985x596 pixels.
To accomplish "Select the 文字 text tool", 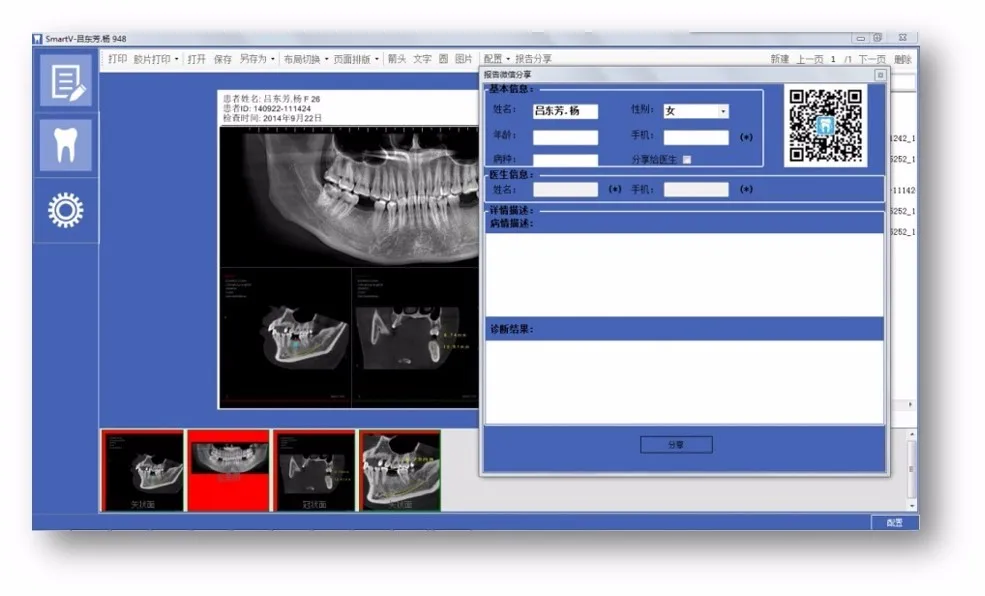I will (x=422, y=60).
